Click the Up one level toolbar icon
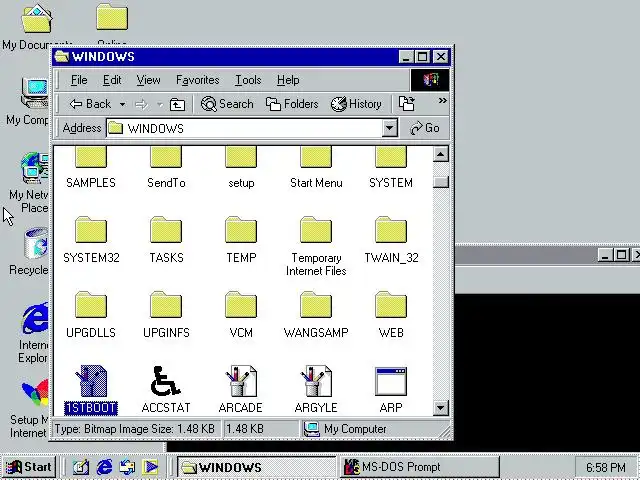The image size is (640, 480). (177, 104)
